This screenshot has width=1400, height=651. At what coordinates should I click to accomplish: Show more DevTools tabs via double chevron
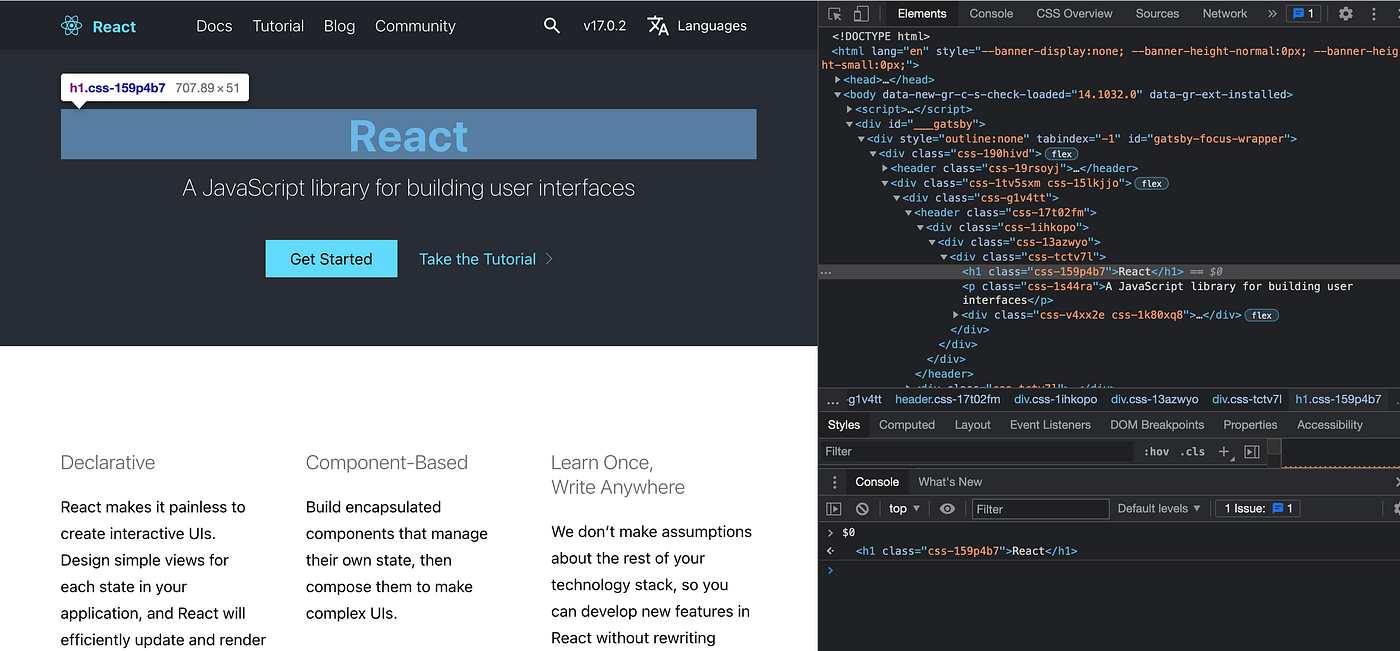tap(1272, 14)
